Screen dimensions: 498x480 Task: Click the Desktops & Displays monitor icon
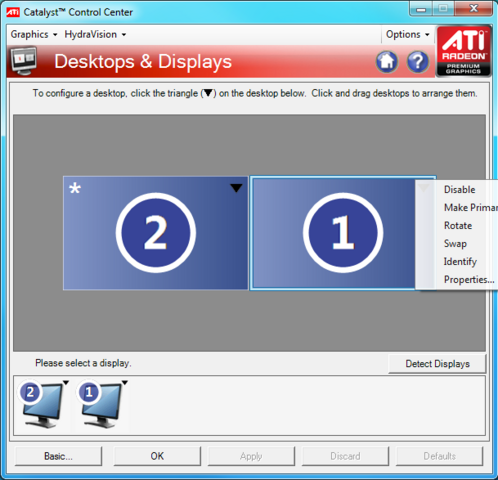pos(23,61)
